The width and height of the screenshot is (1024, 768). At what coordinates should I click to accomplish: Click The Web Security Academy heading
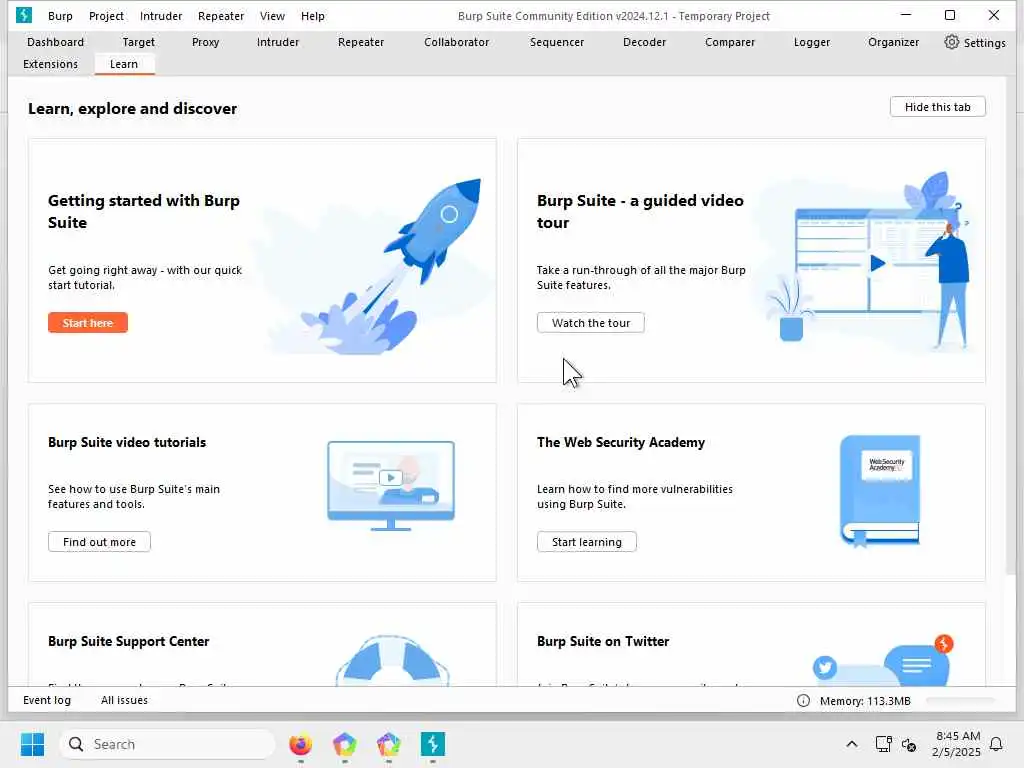[620, 442]
